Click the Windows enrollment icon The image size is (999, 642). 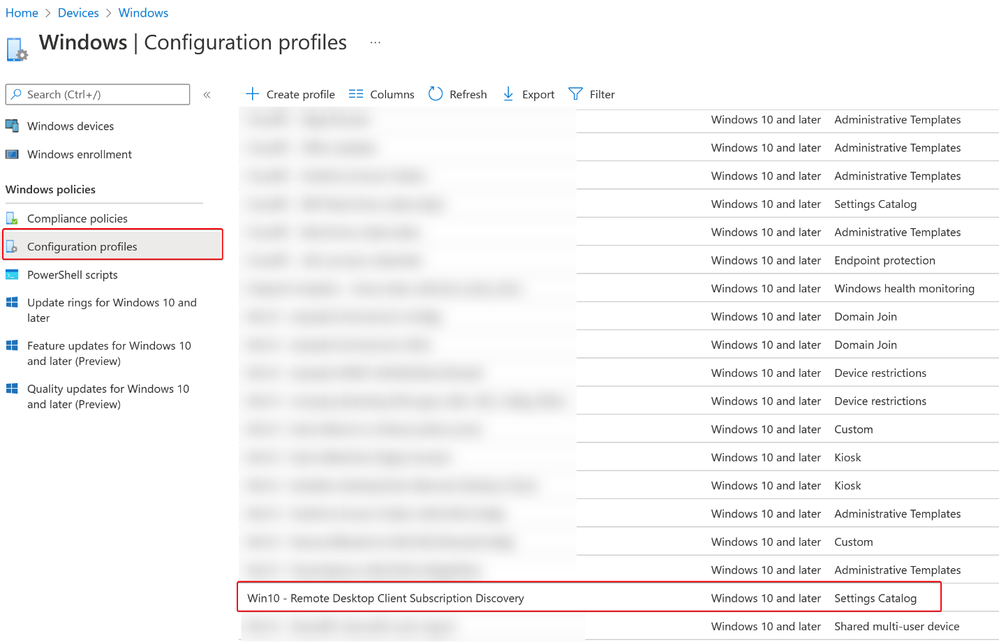click(12, 154)
